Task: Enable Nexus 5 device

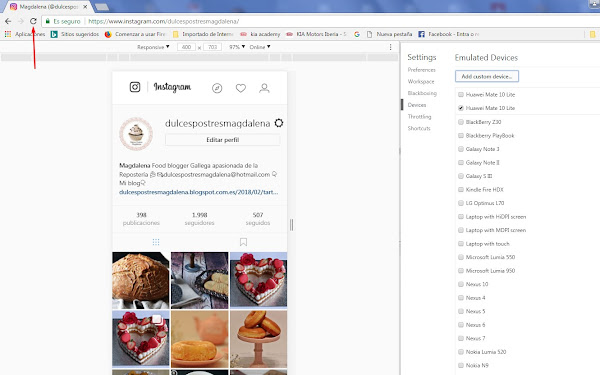Action: coord(461,311)
